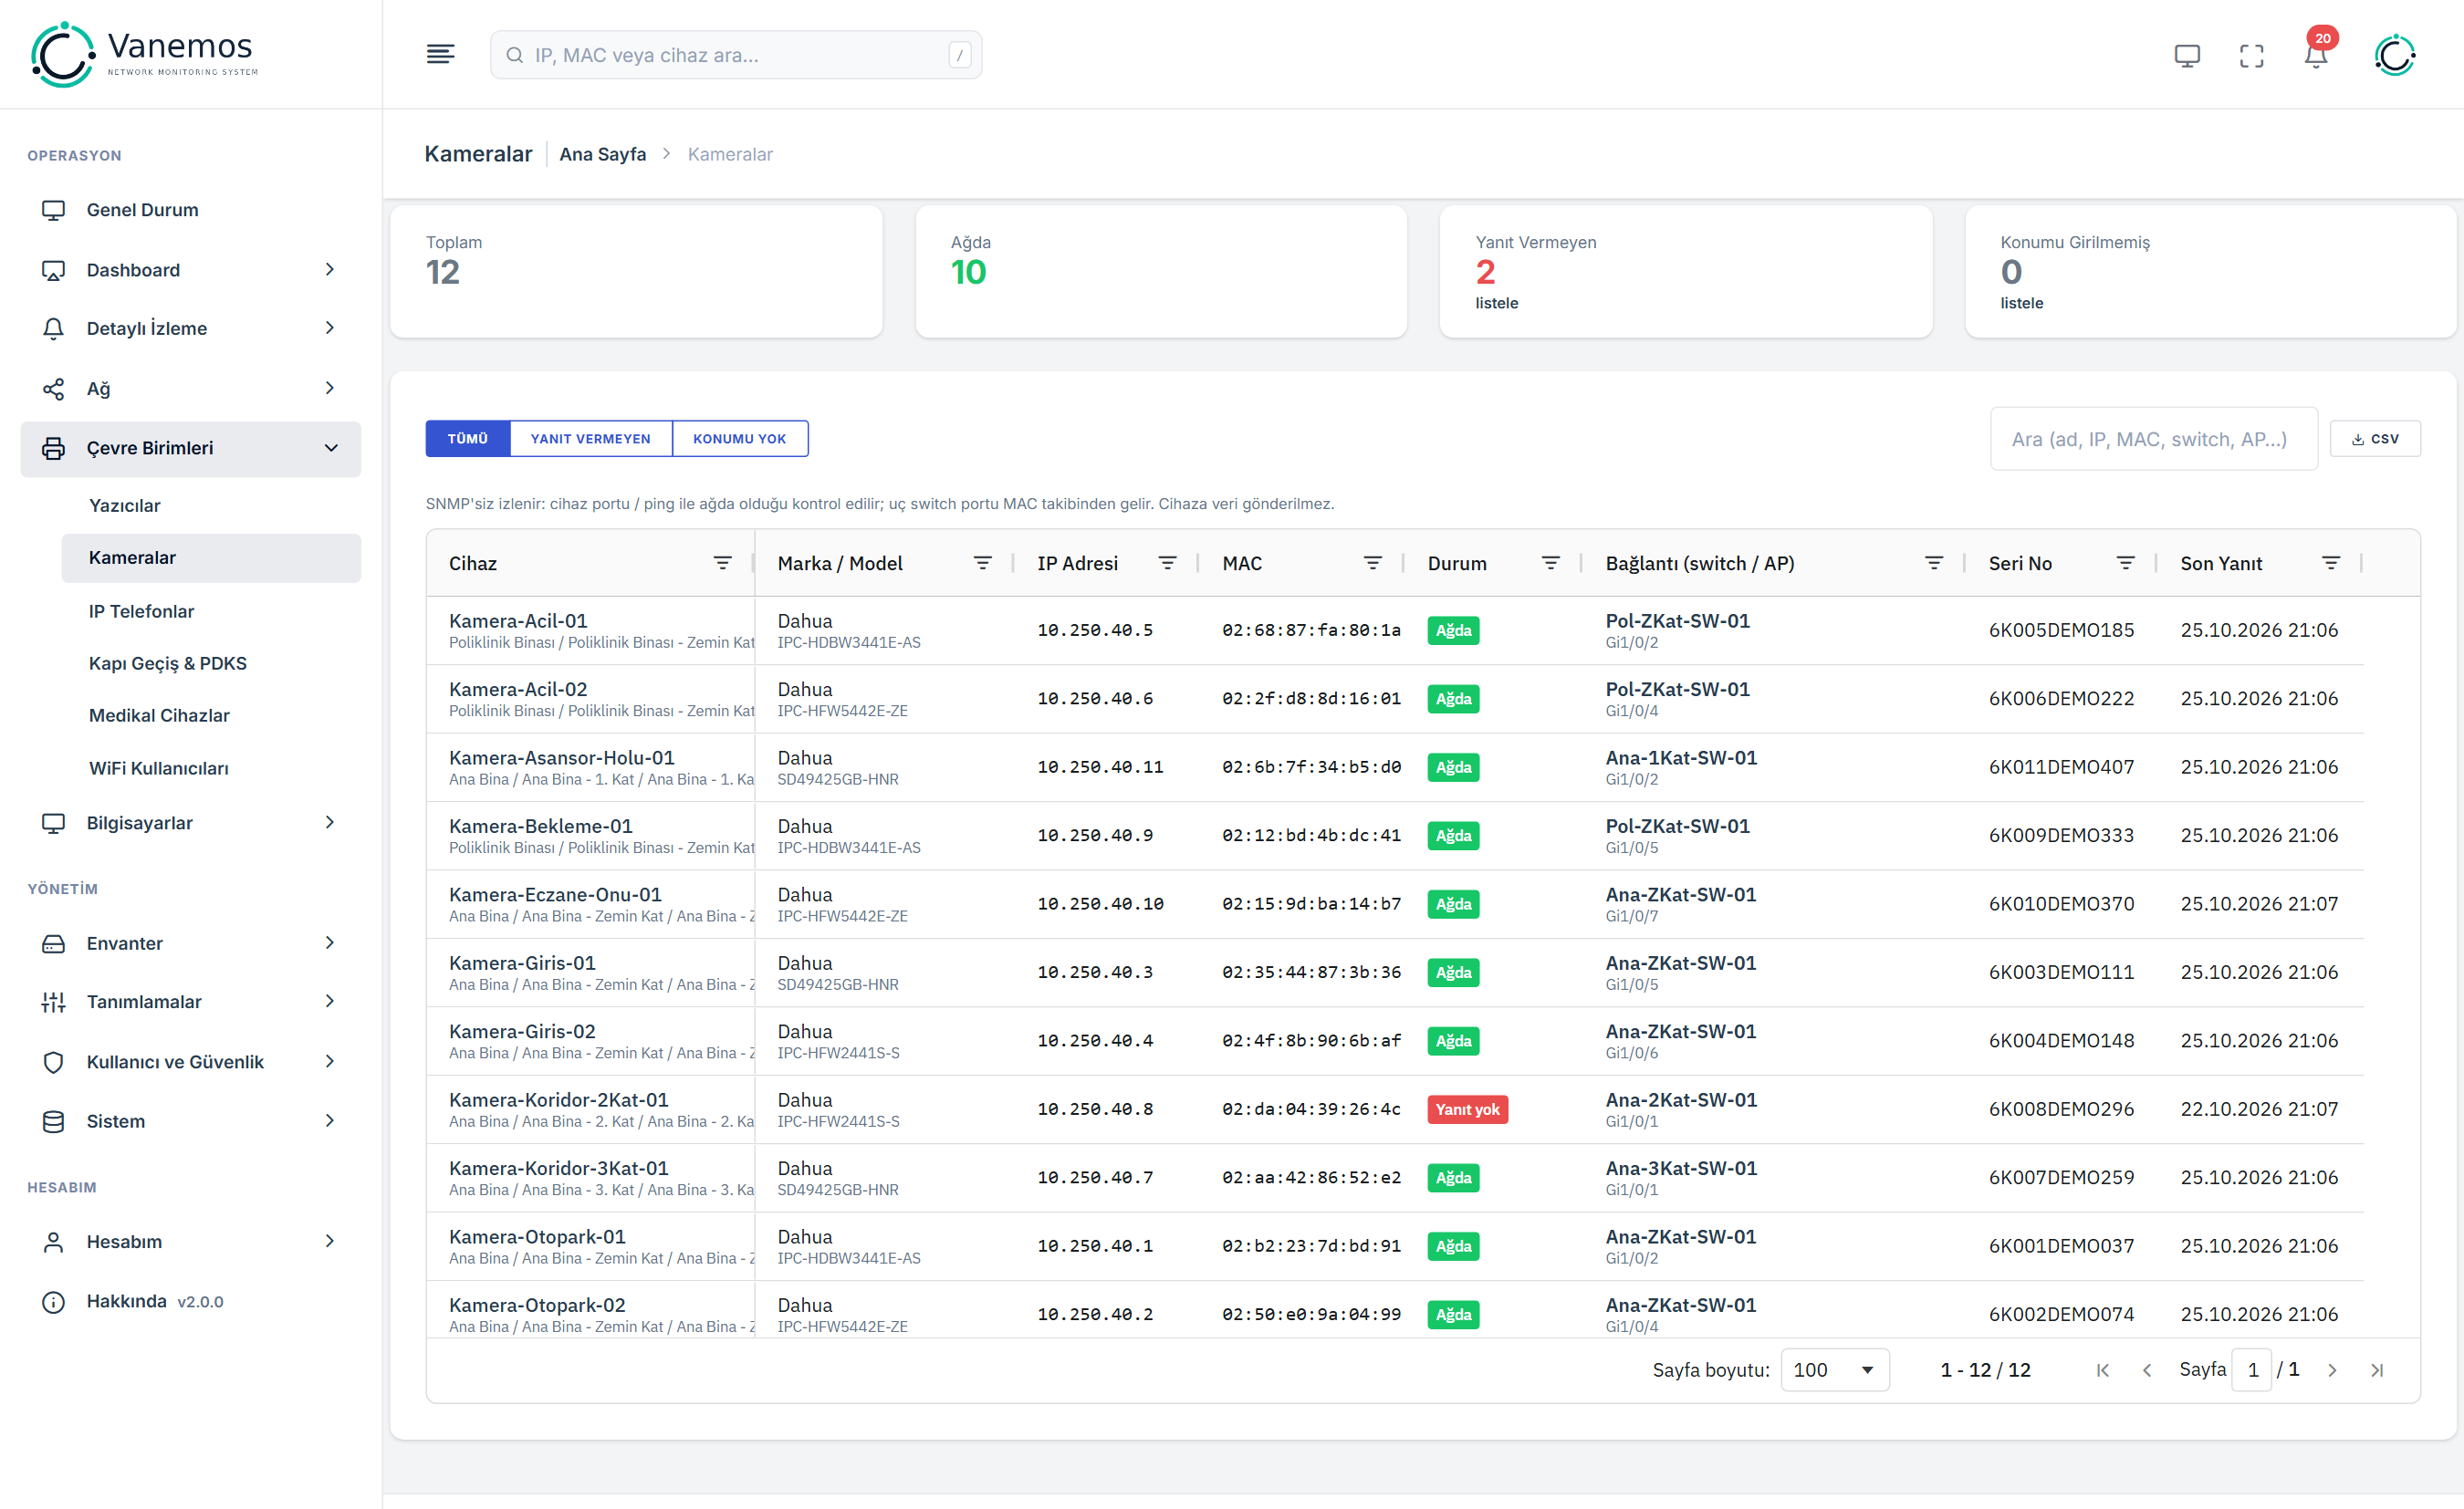Click the fullscreen toggle icon

coord(2251,55)
